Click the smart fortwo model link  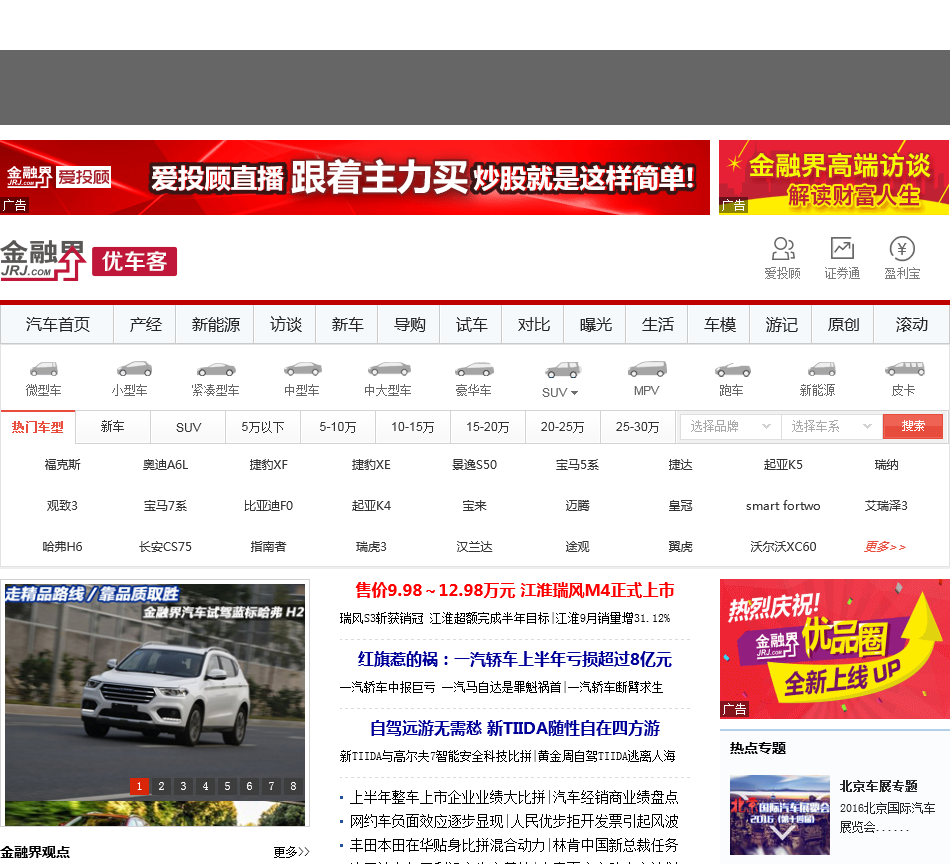[x=783, y=506]
